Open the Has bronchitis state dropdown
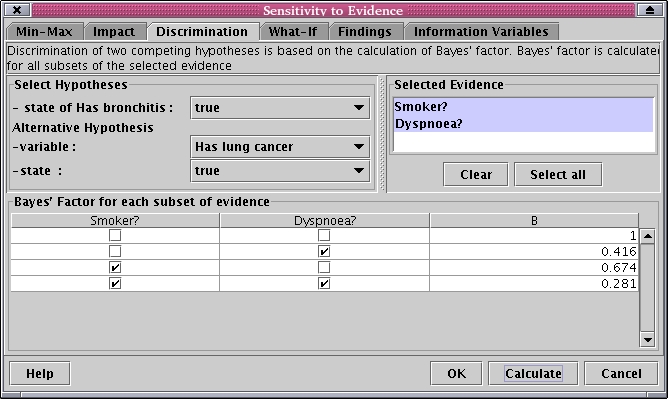 [x=280, y=108]
